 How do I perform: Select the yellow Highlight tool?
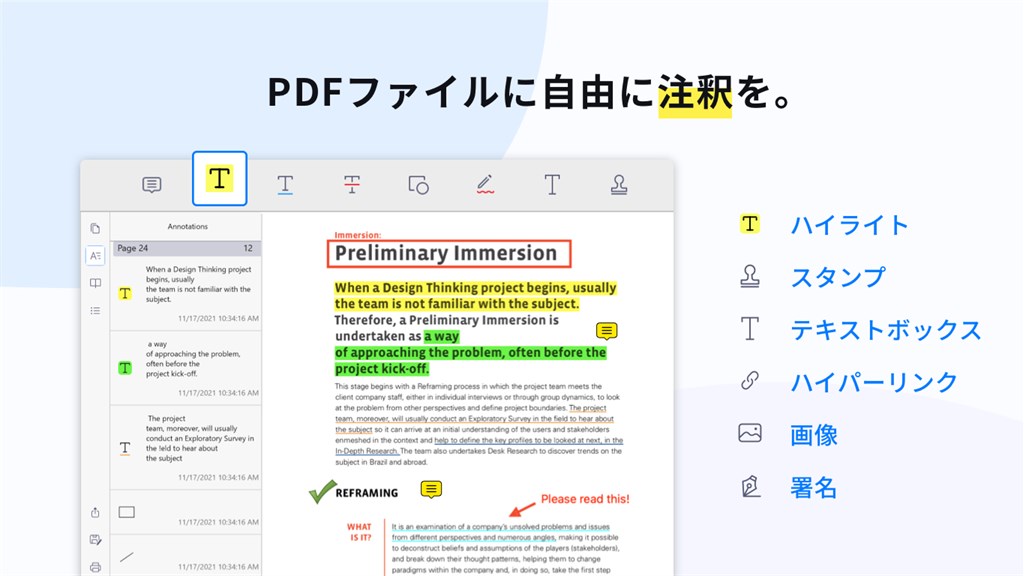point(219,178)
